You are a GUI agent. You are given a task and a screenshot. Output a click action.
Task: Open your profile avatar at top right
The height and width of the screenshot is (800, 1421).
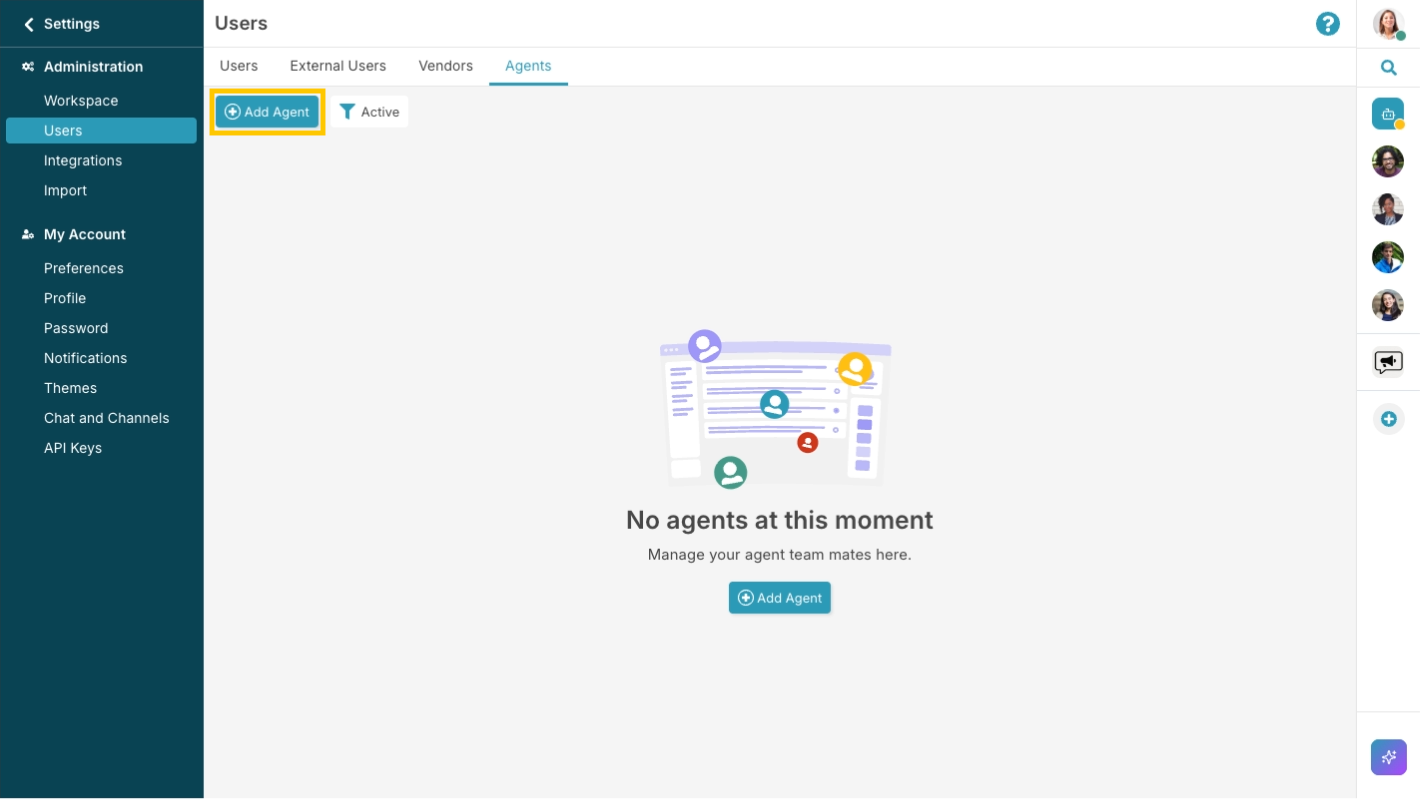click(1388, 24)
